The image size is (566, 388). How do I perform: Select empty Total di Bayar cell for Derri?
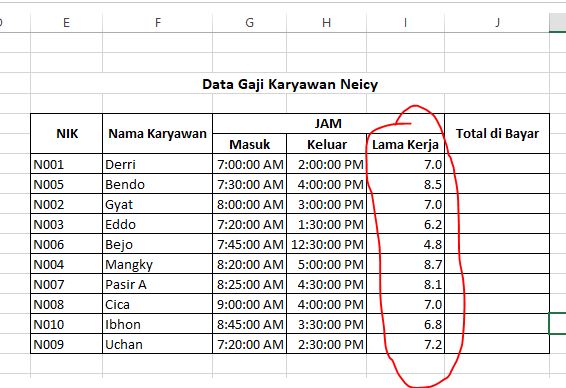[x=497, y=164]
